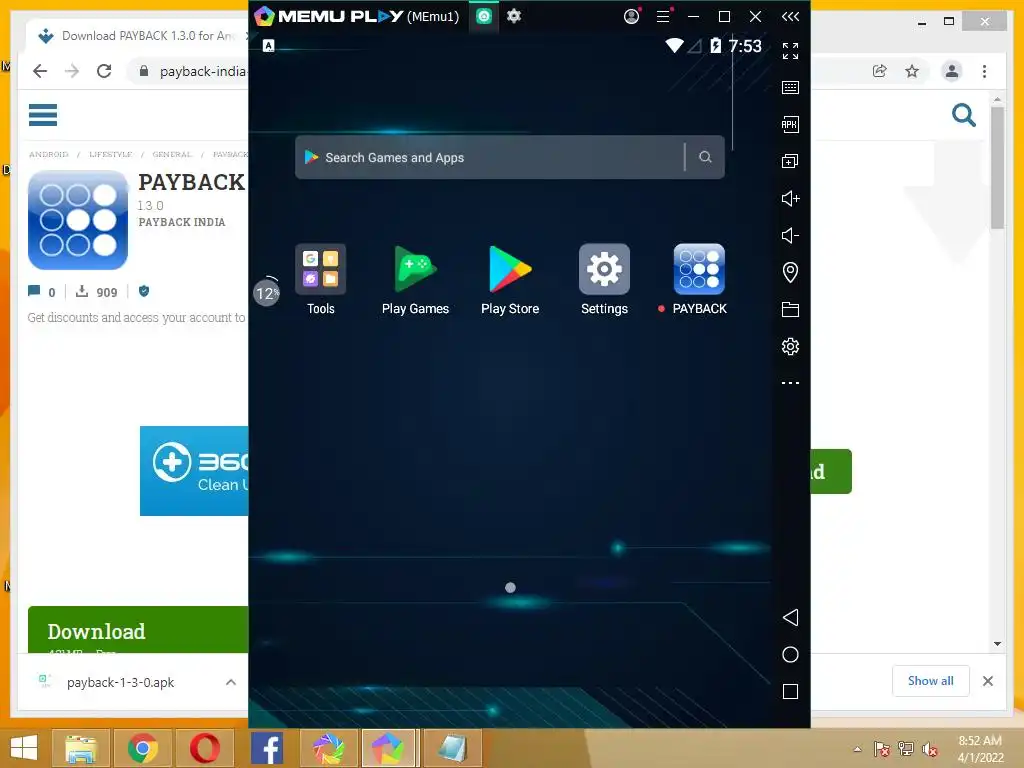
Task: Click MEmu fullscreen toggle icon
Action: coord(790,51)
